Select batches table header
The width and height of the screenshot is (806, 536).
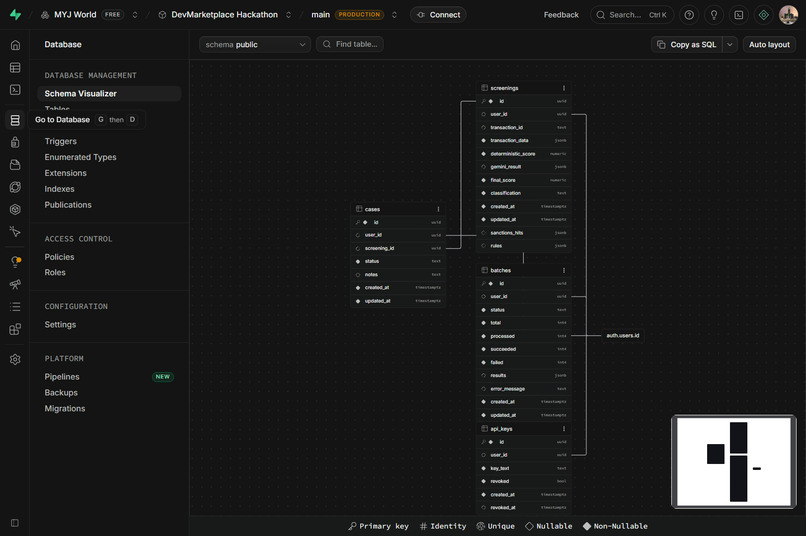coord(523,270)
